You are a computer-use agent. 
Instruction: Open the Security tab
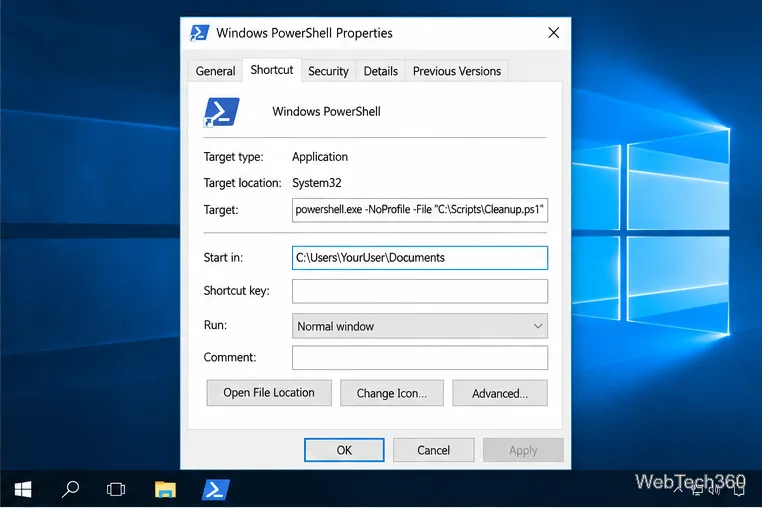point(329,71)
